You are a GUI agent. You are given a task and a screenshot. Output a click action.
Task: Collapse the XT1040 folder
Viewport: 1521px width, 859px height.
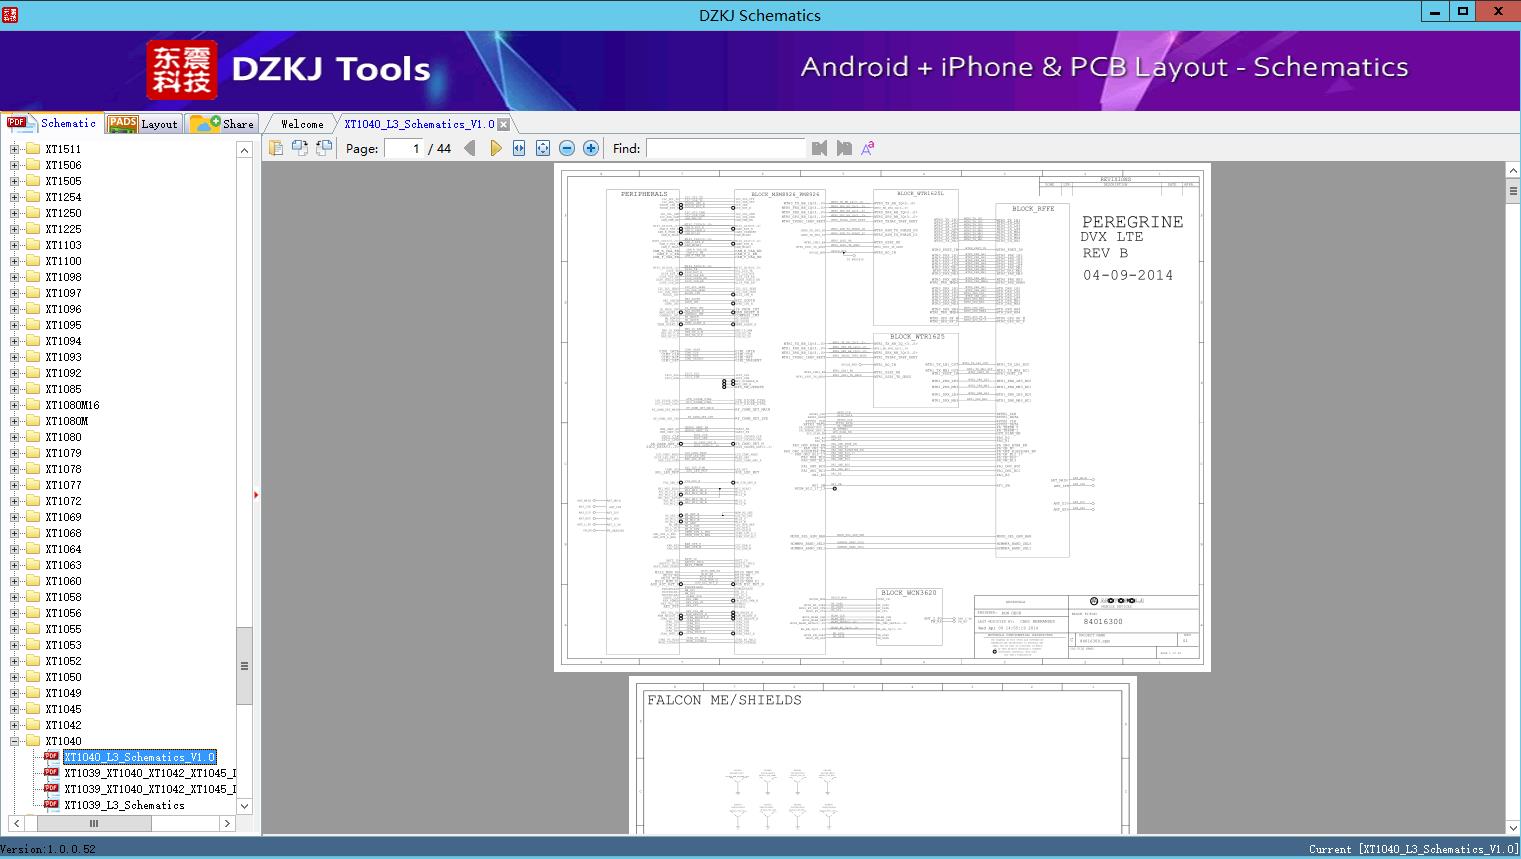click(14, 741)
